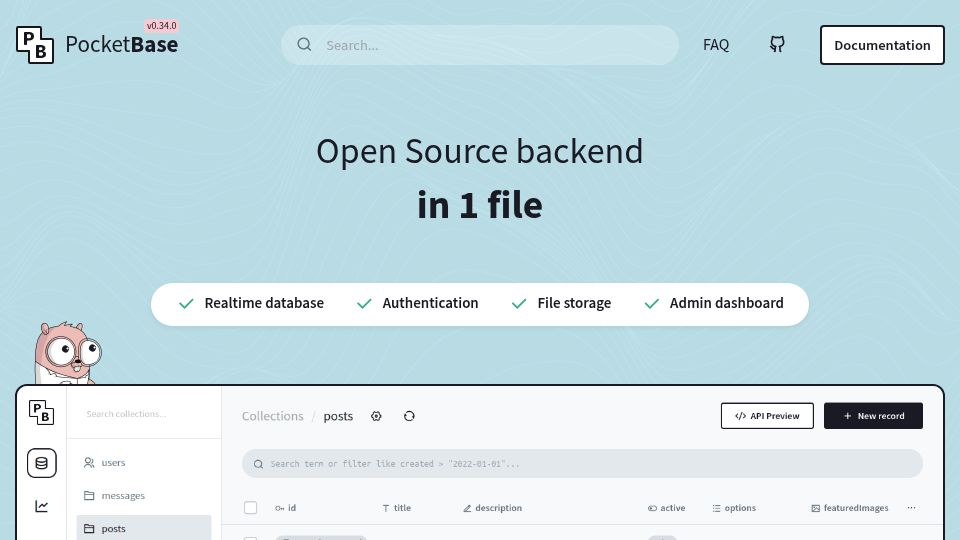Click the Authentication feature label

coord(430,303)
